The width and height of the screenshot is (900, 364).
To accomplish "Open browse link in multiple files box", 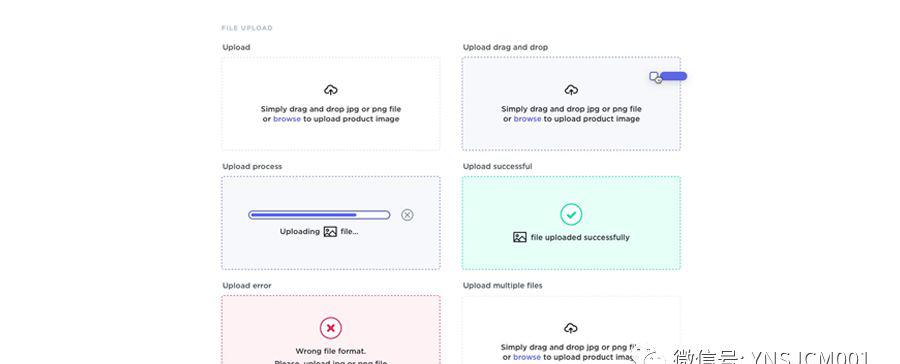I will 527,357.
